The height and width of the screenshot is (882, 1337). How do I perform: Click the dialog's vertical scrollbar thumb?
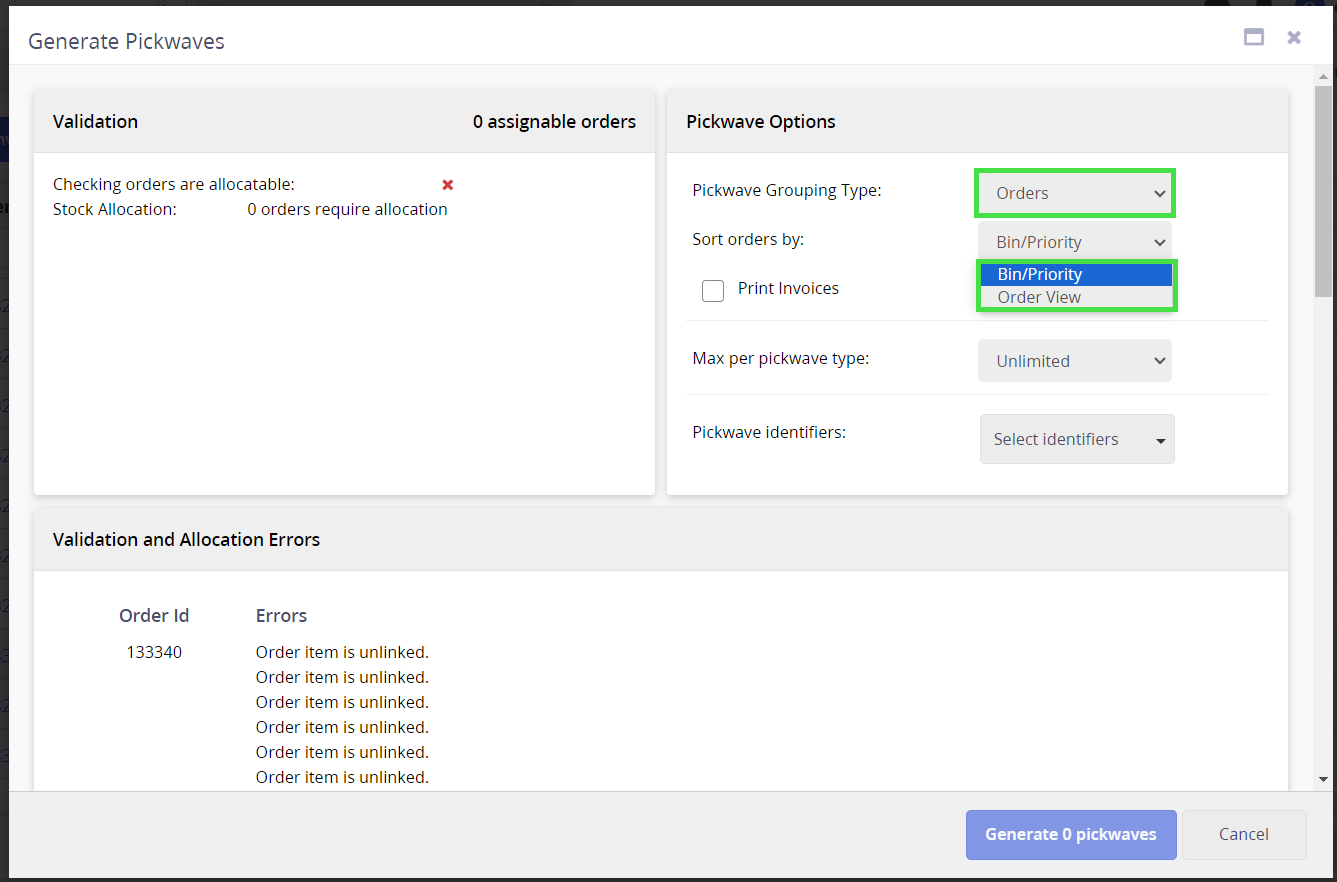tap(1323, 190)
